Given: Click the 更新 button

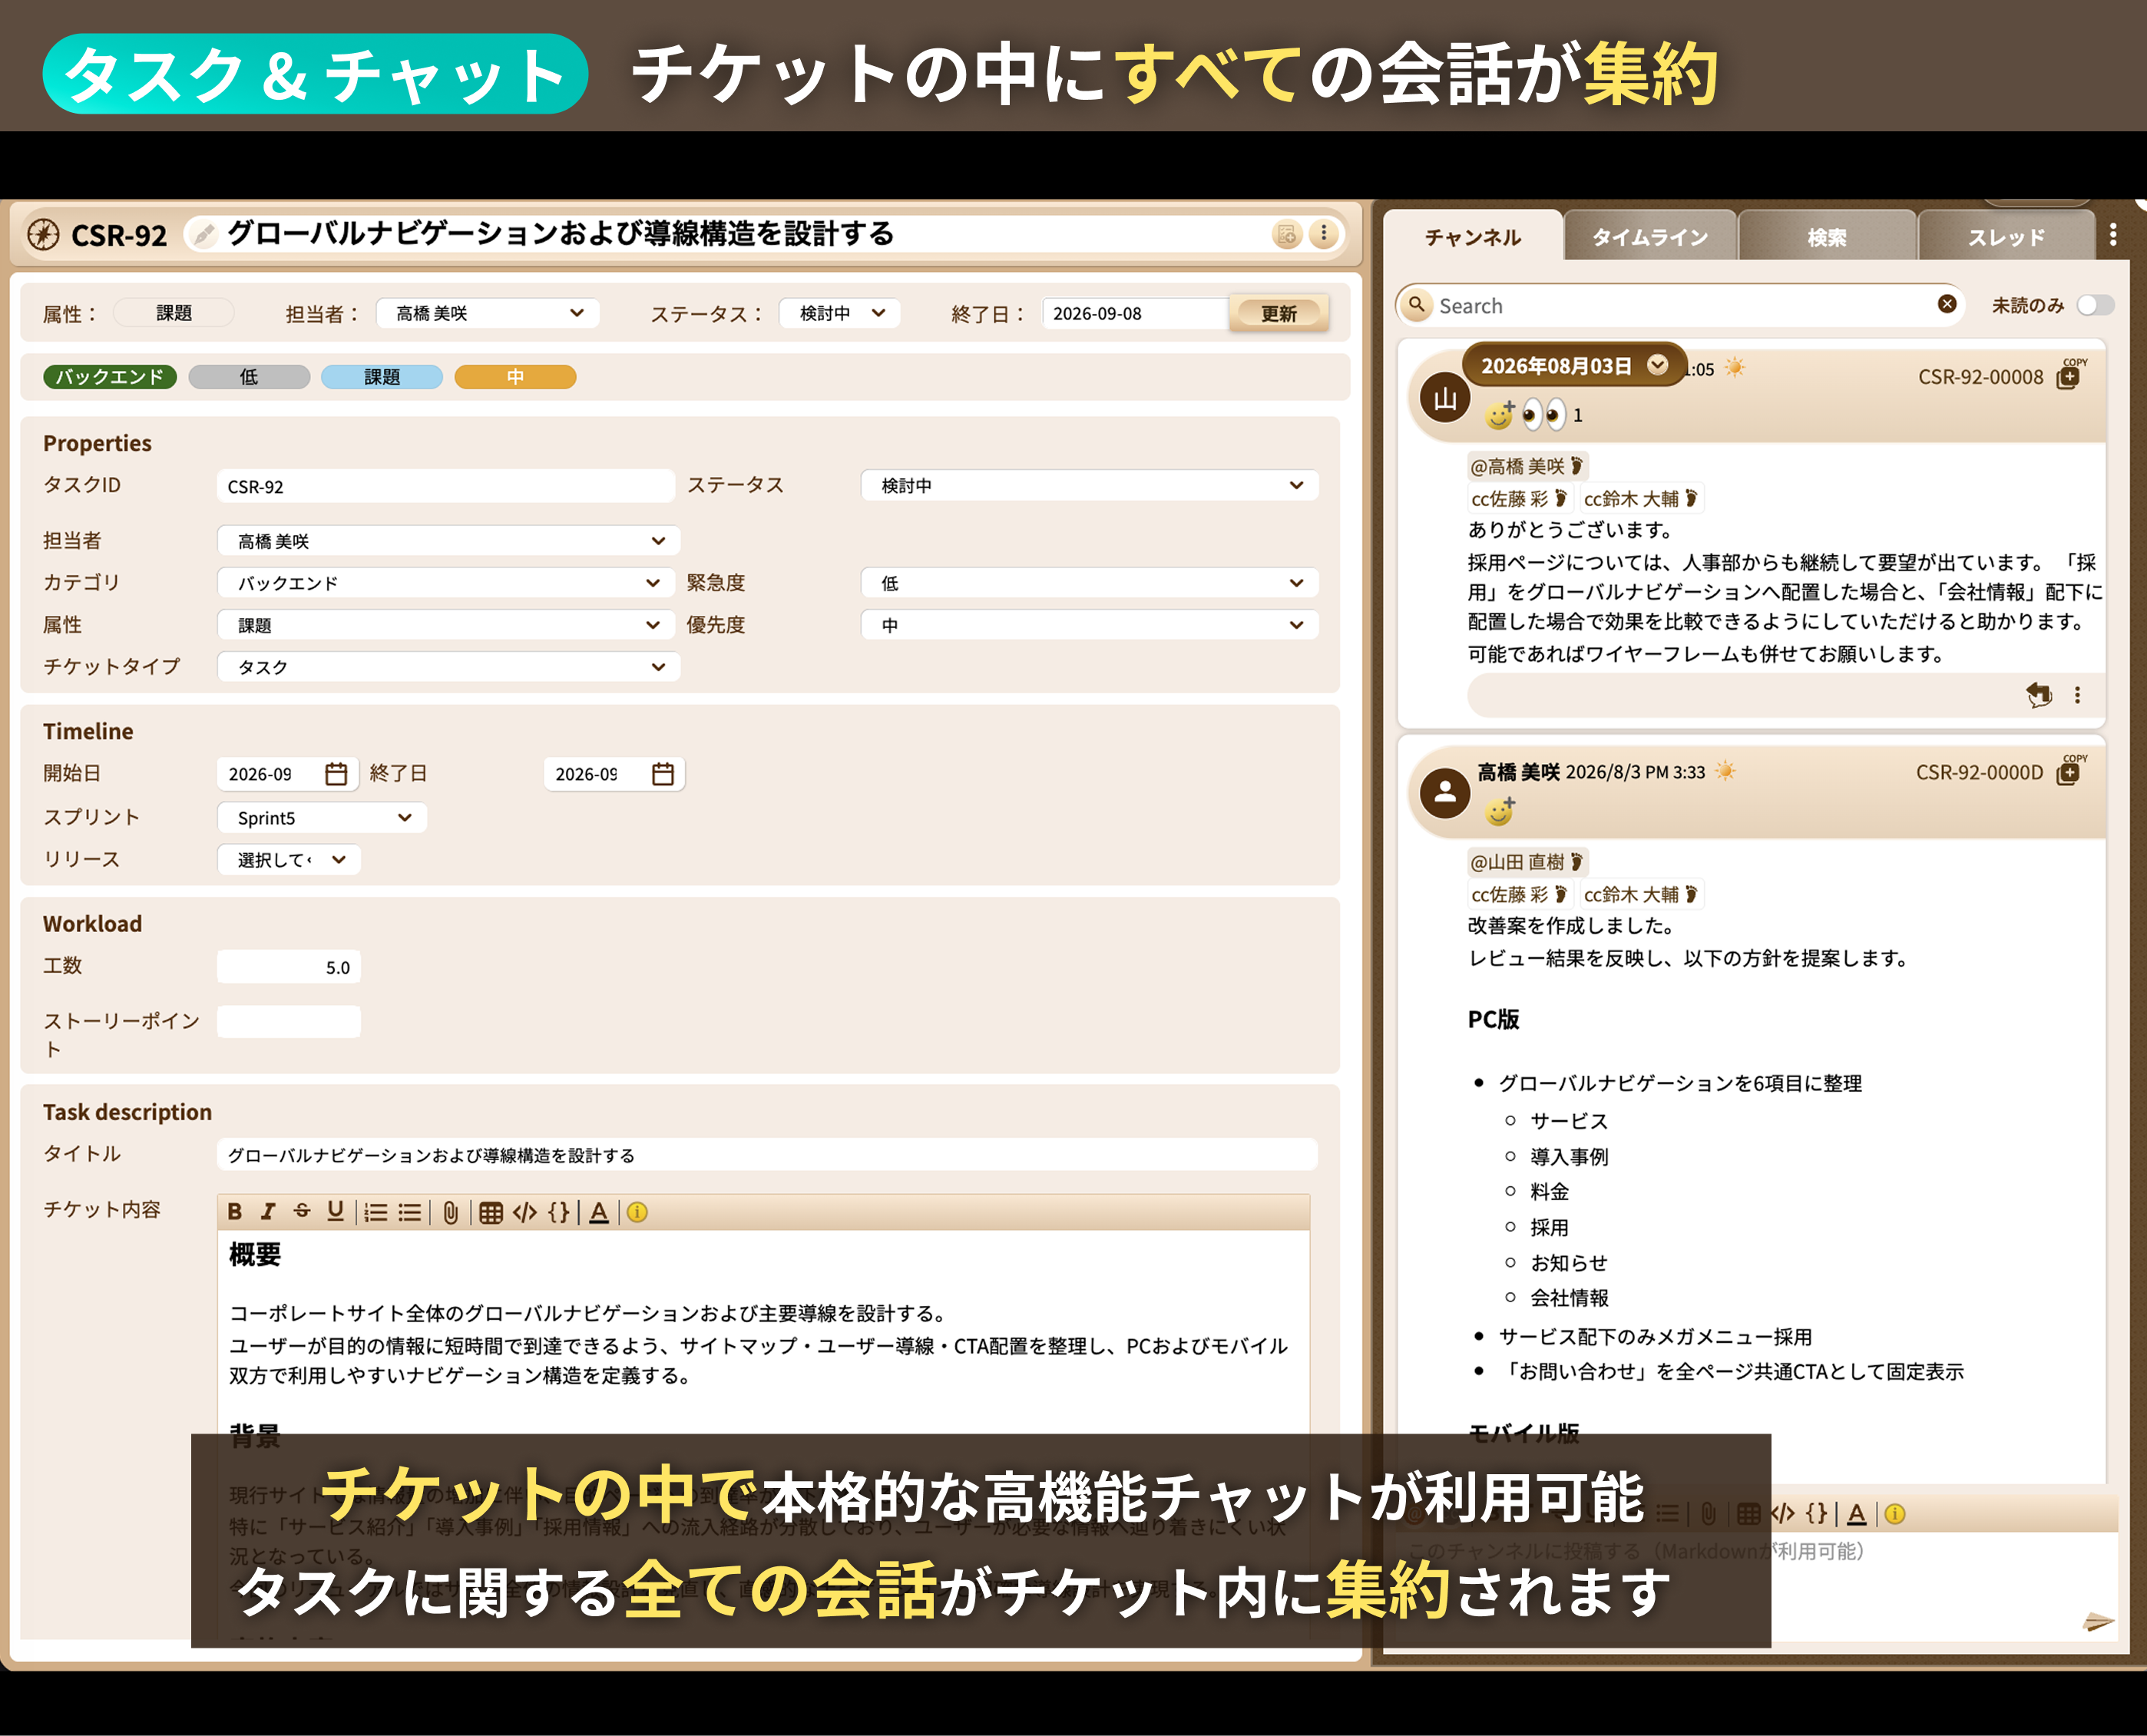Looking at the screenshot, I should click(x=1279, y=313).
